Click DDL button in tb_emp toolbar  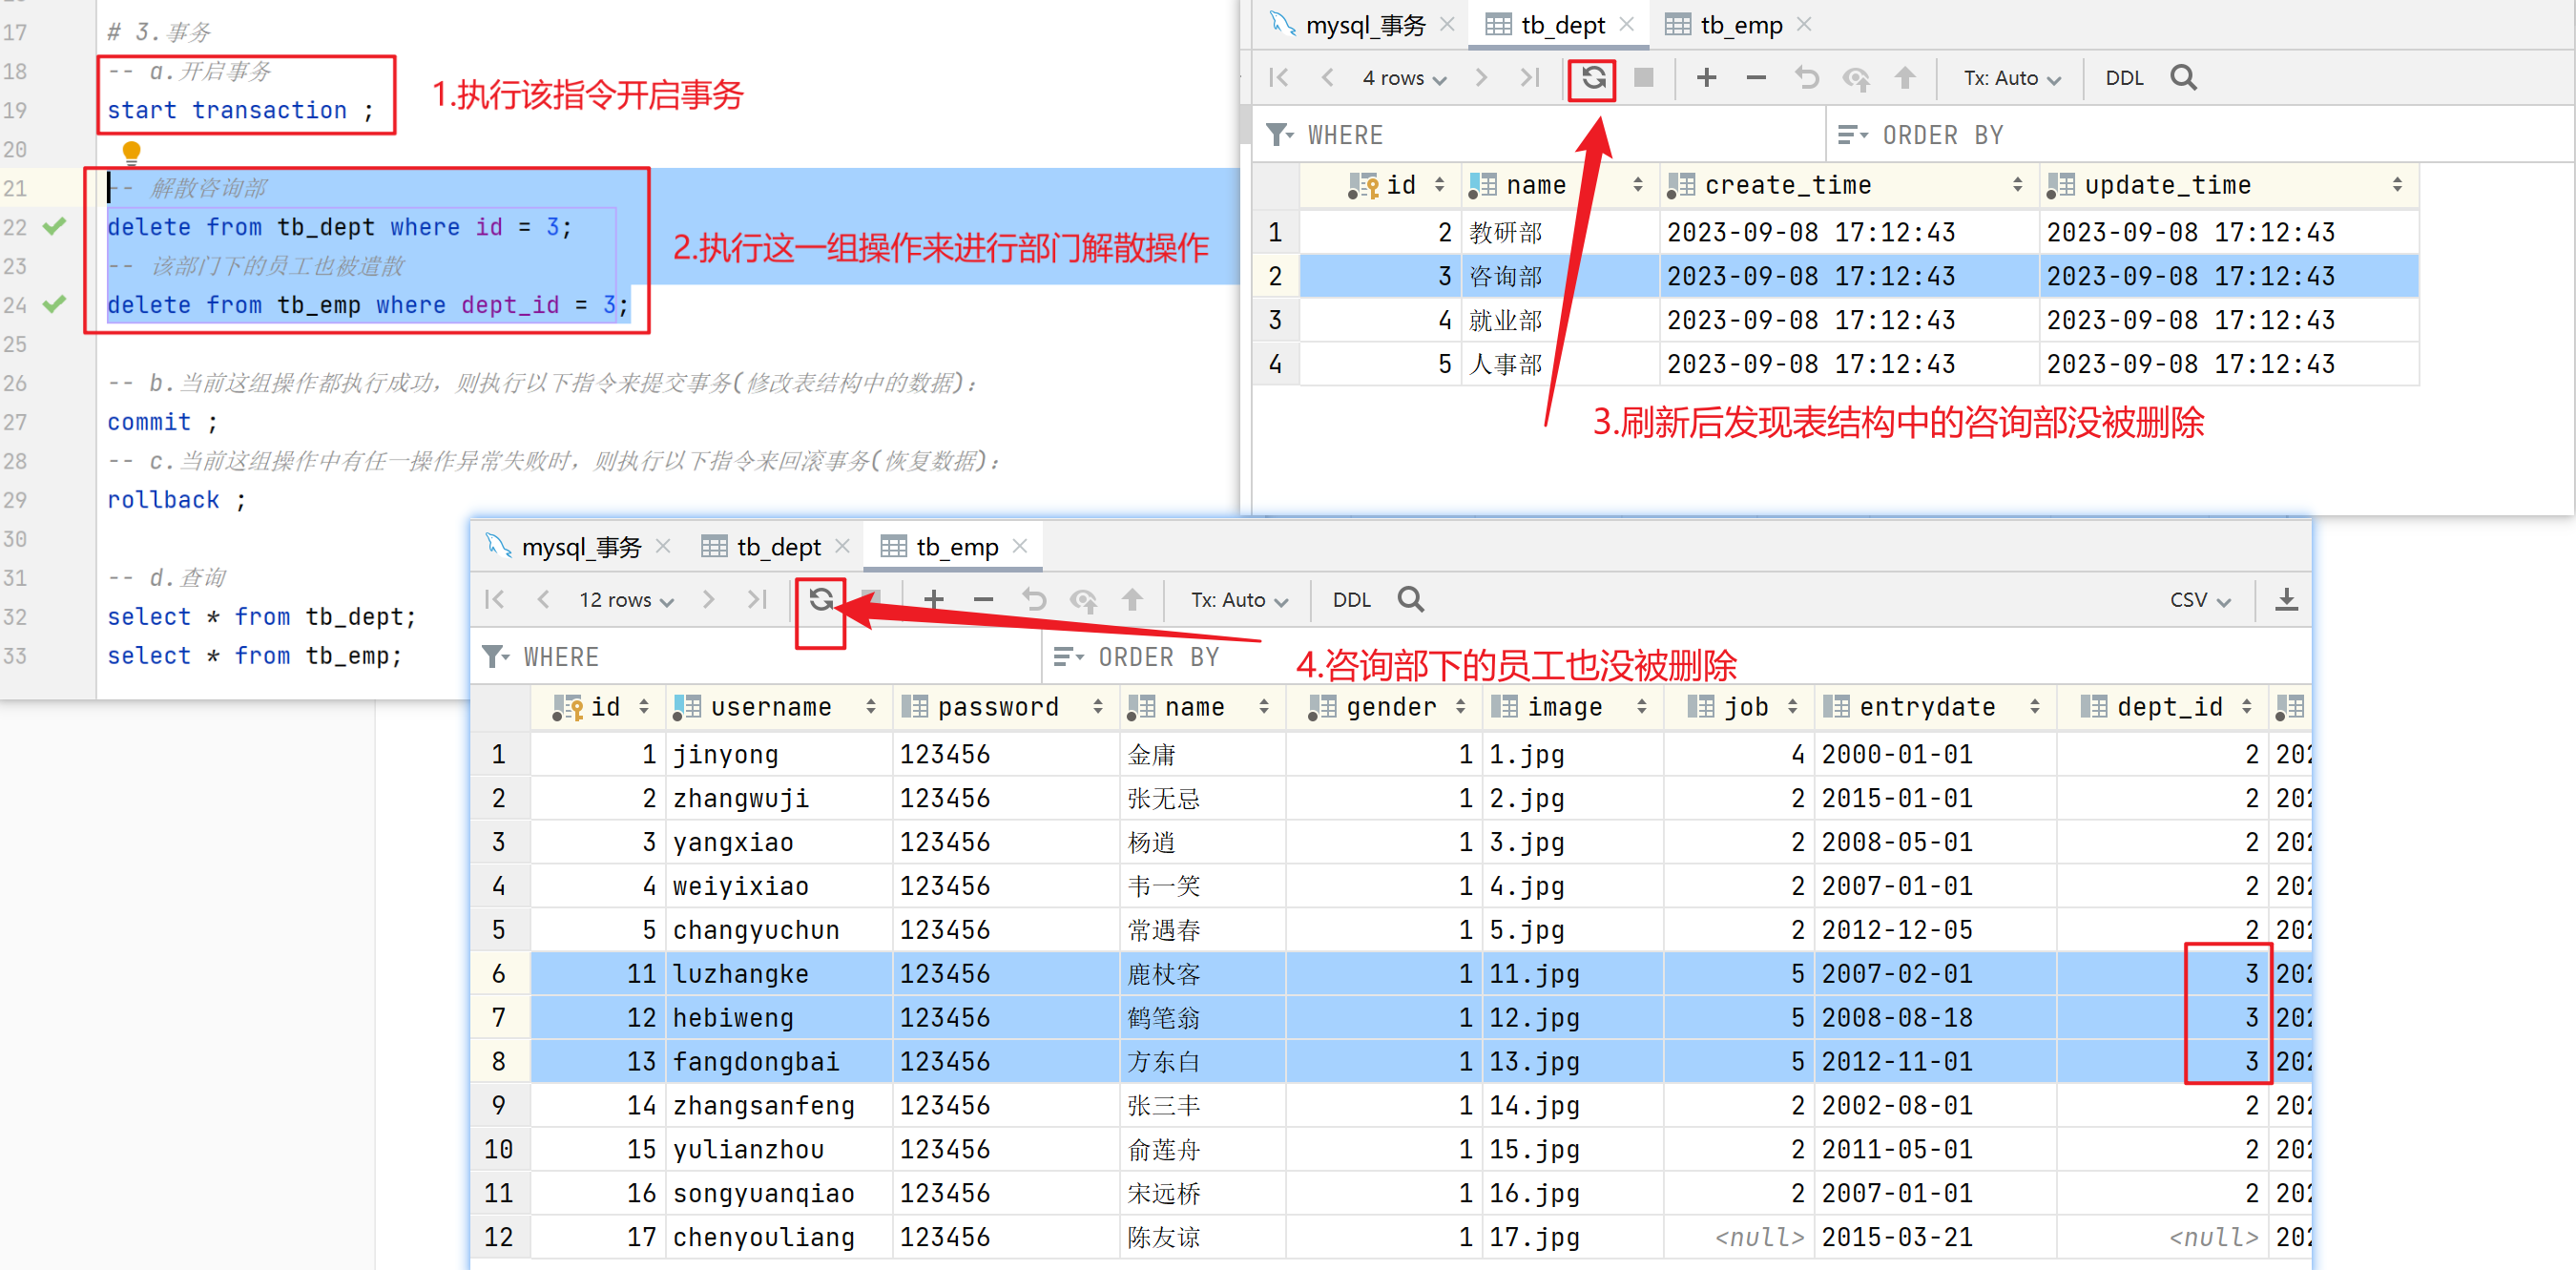coord(1351,600)
